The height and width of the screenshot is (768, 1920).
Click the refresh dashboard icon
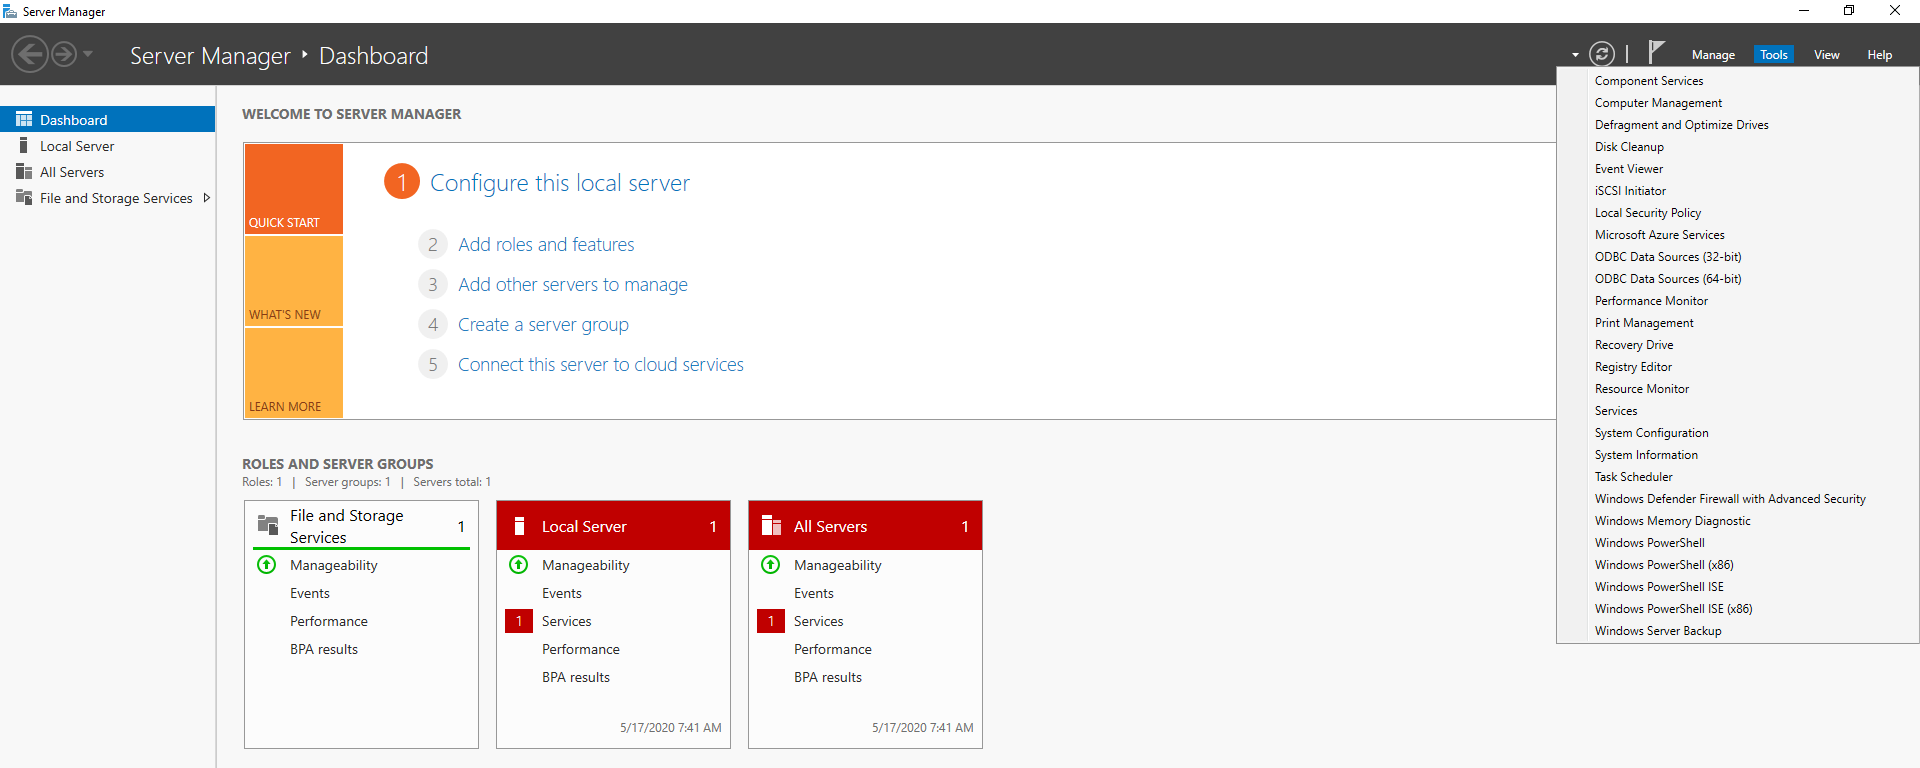pos(1601,54)
